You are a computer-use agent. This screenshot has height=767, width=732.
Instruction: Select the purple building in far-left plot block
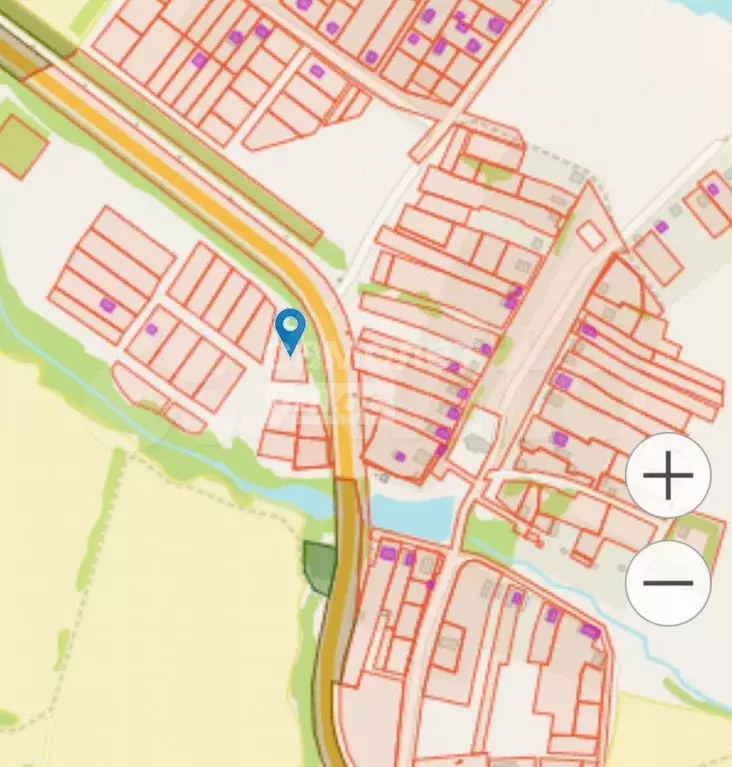point(107,306)
